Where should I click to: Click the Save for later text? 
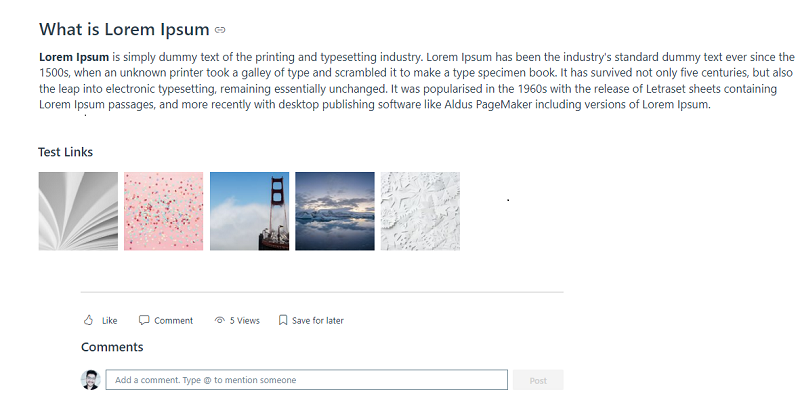tap(318, 320)
